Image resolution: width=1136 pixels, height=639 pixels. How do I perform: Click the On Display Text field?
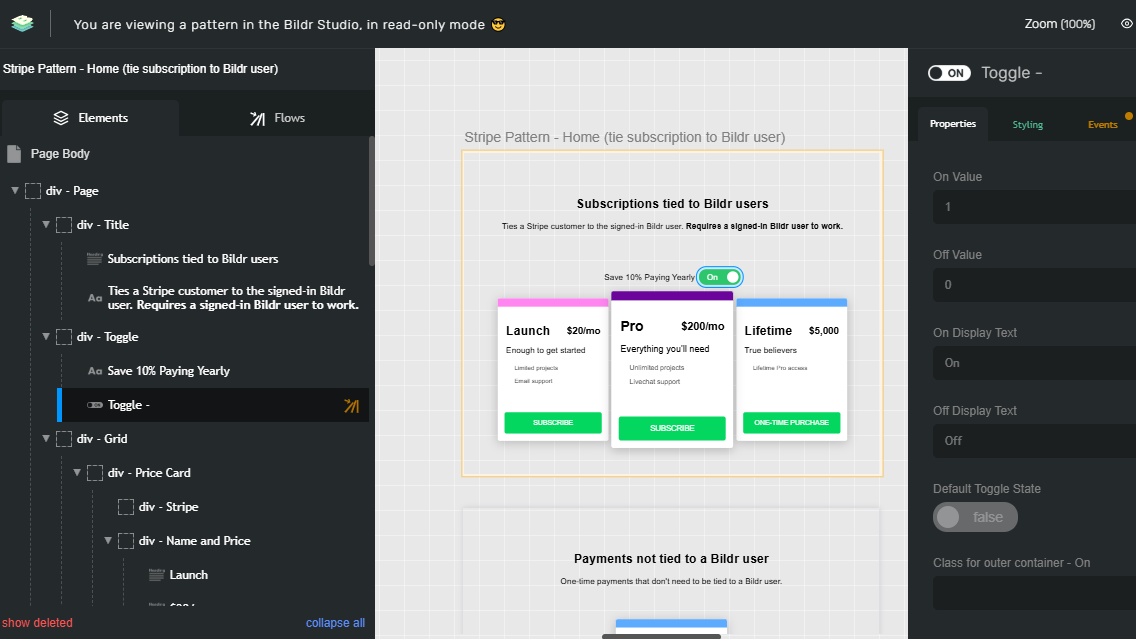(1035, 363)
